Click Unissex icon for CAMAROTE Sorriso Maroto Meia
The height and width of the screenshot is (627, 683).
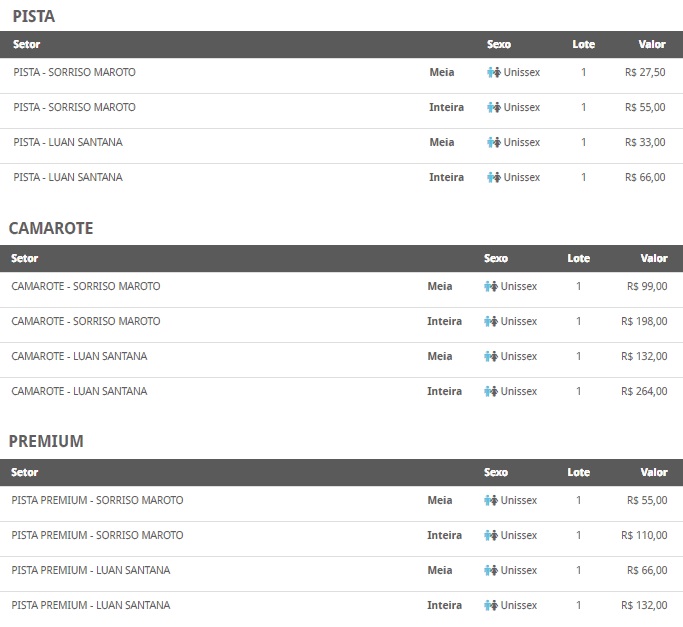(491, 286)
